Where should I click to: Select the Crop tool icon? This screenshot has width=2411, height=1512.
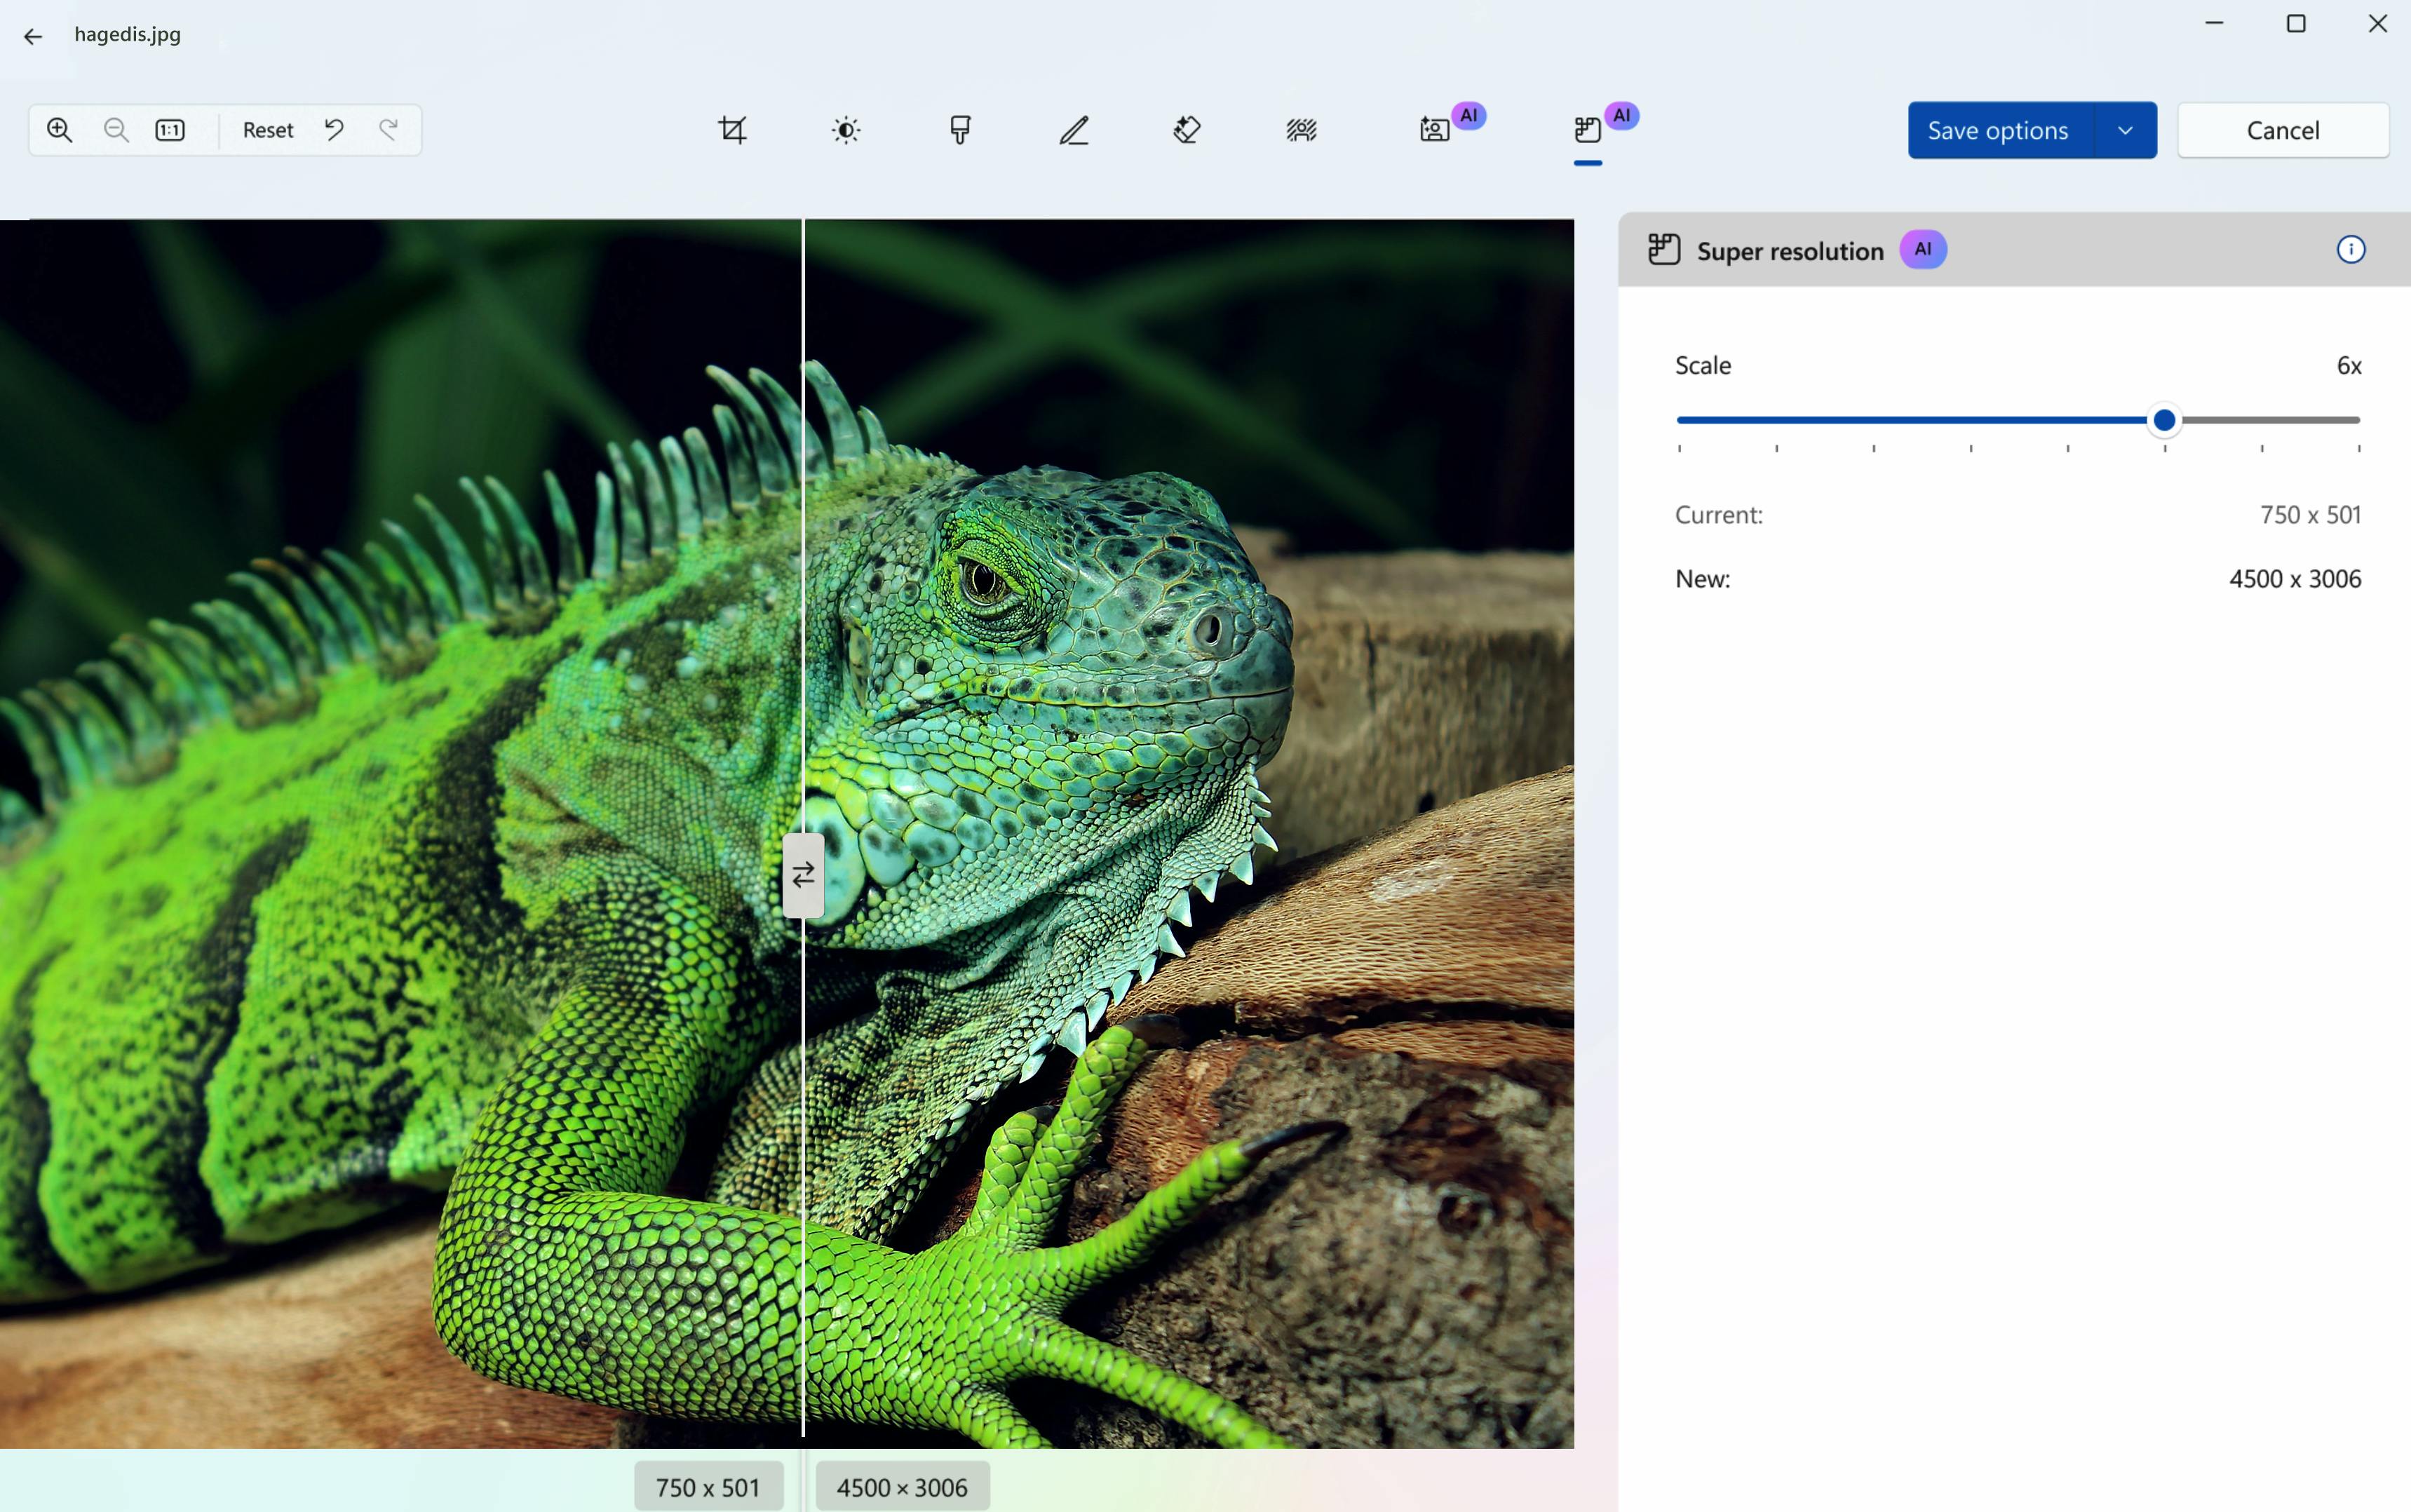(x=732, y=130)
